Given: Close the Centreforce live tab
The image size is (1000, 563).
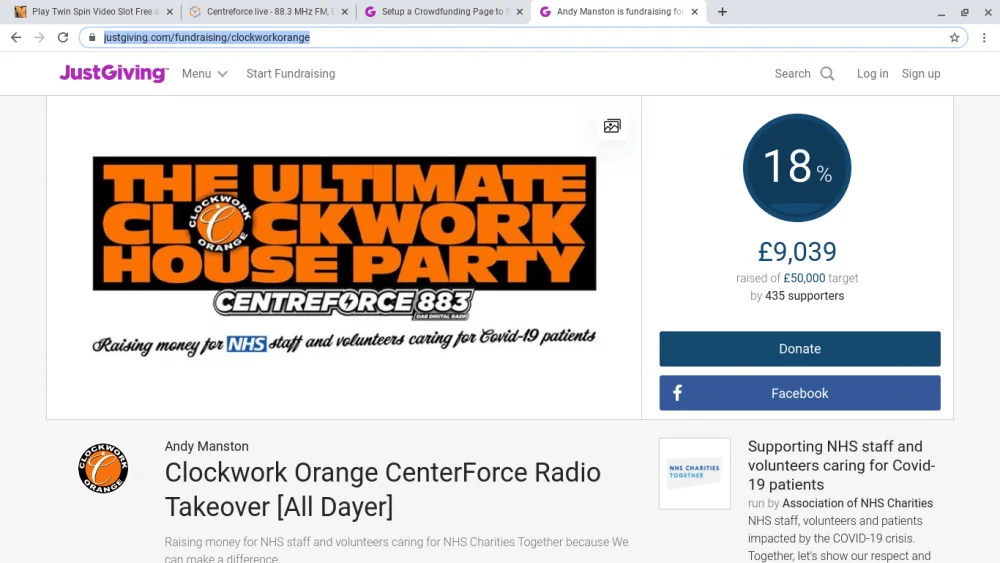Looking at the screenshot, I should (344, 11).
